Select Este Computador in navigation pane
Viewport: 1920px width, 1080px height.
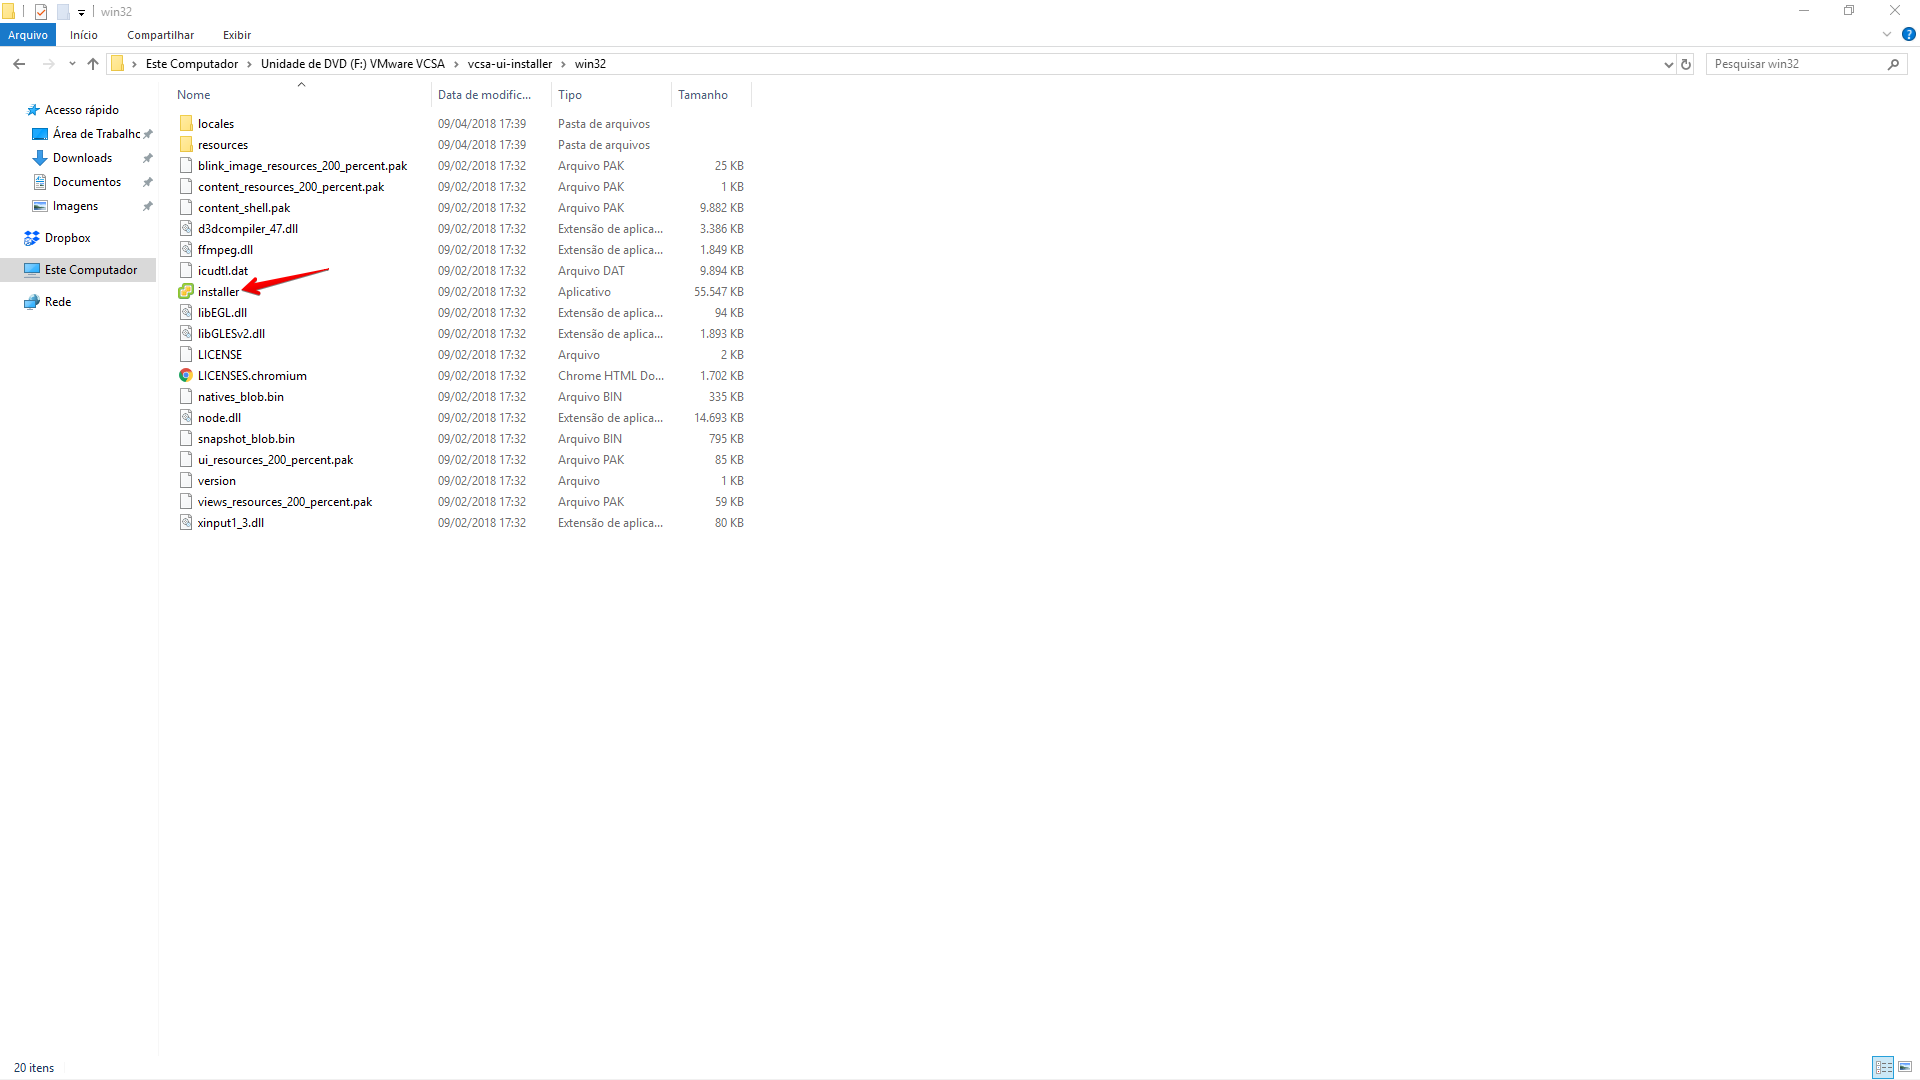91,270
